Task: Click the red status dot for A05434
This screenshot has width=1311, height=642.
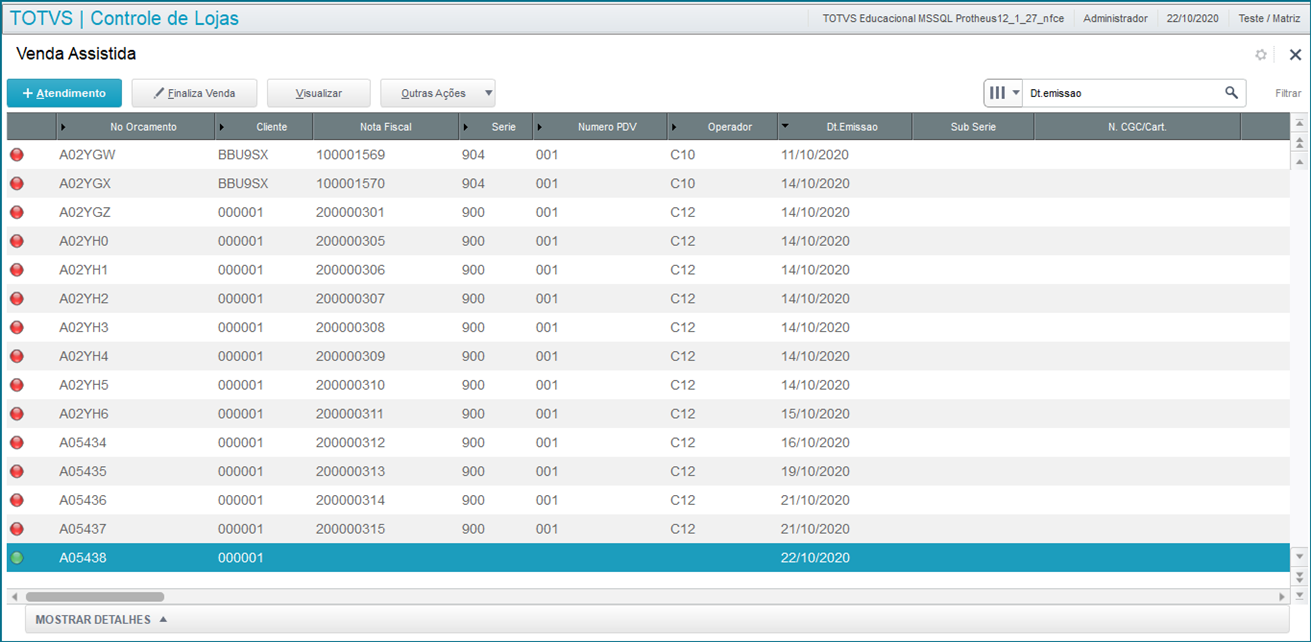Action: 17,442
